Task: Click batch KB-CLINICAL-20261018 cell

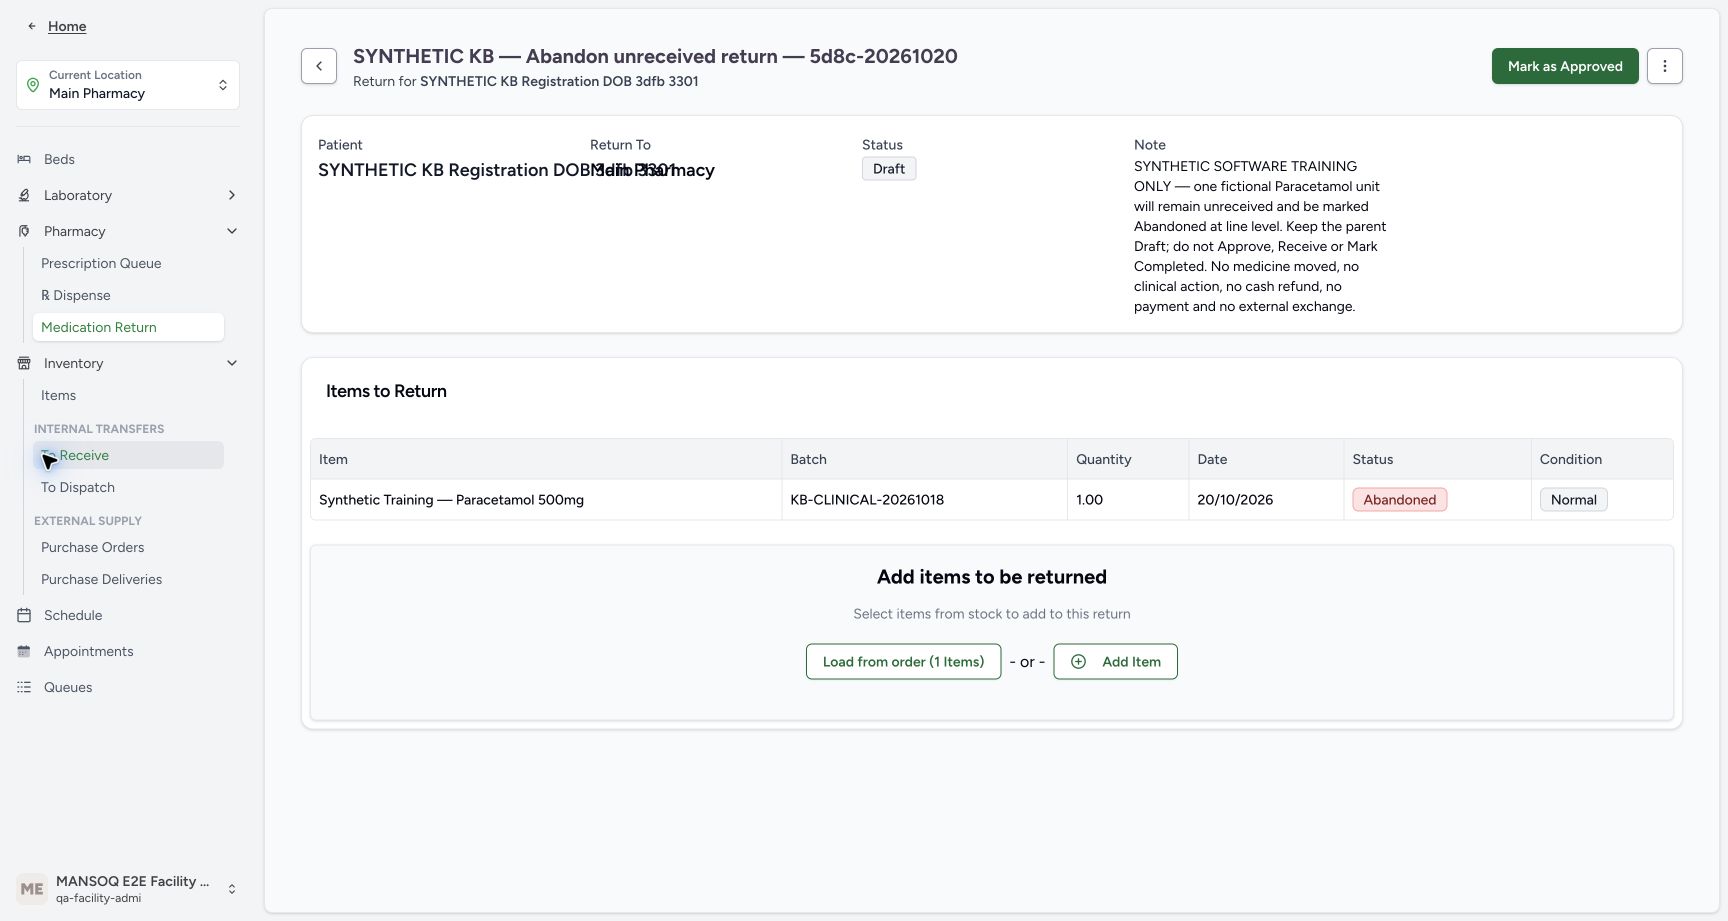Action: [x=925, y=500]
